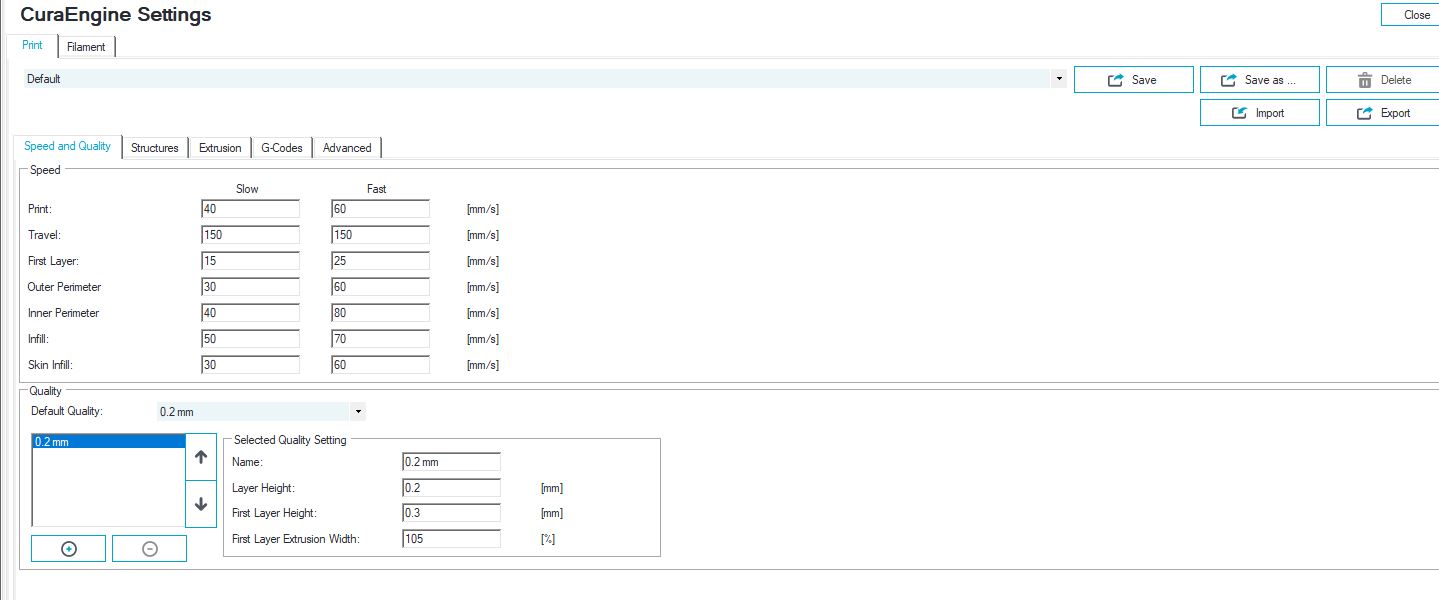Edit the slow Travel speed field
The width and height of the screenshot is (1439, 600).
250,235
